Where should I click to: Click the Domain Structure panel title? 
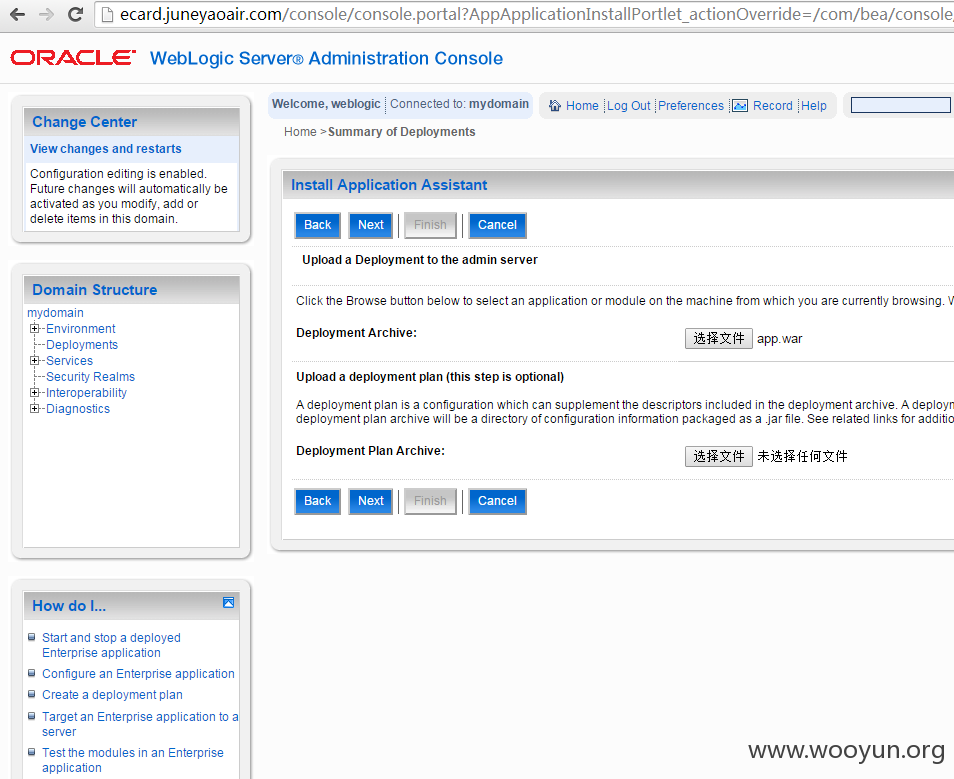click(x=94, y=290)
